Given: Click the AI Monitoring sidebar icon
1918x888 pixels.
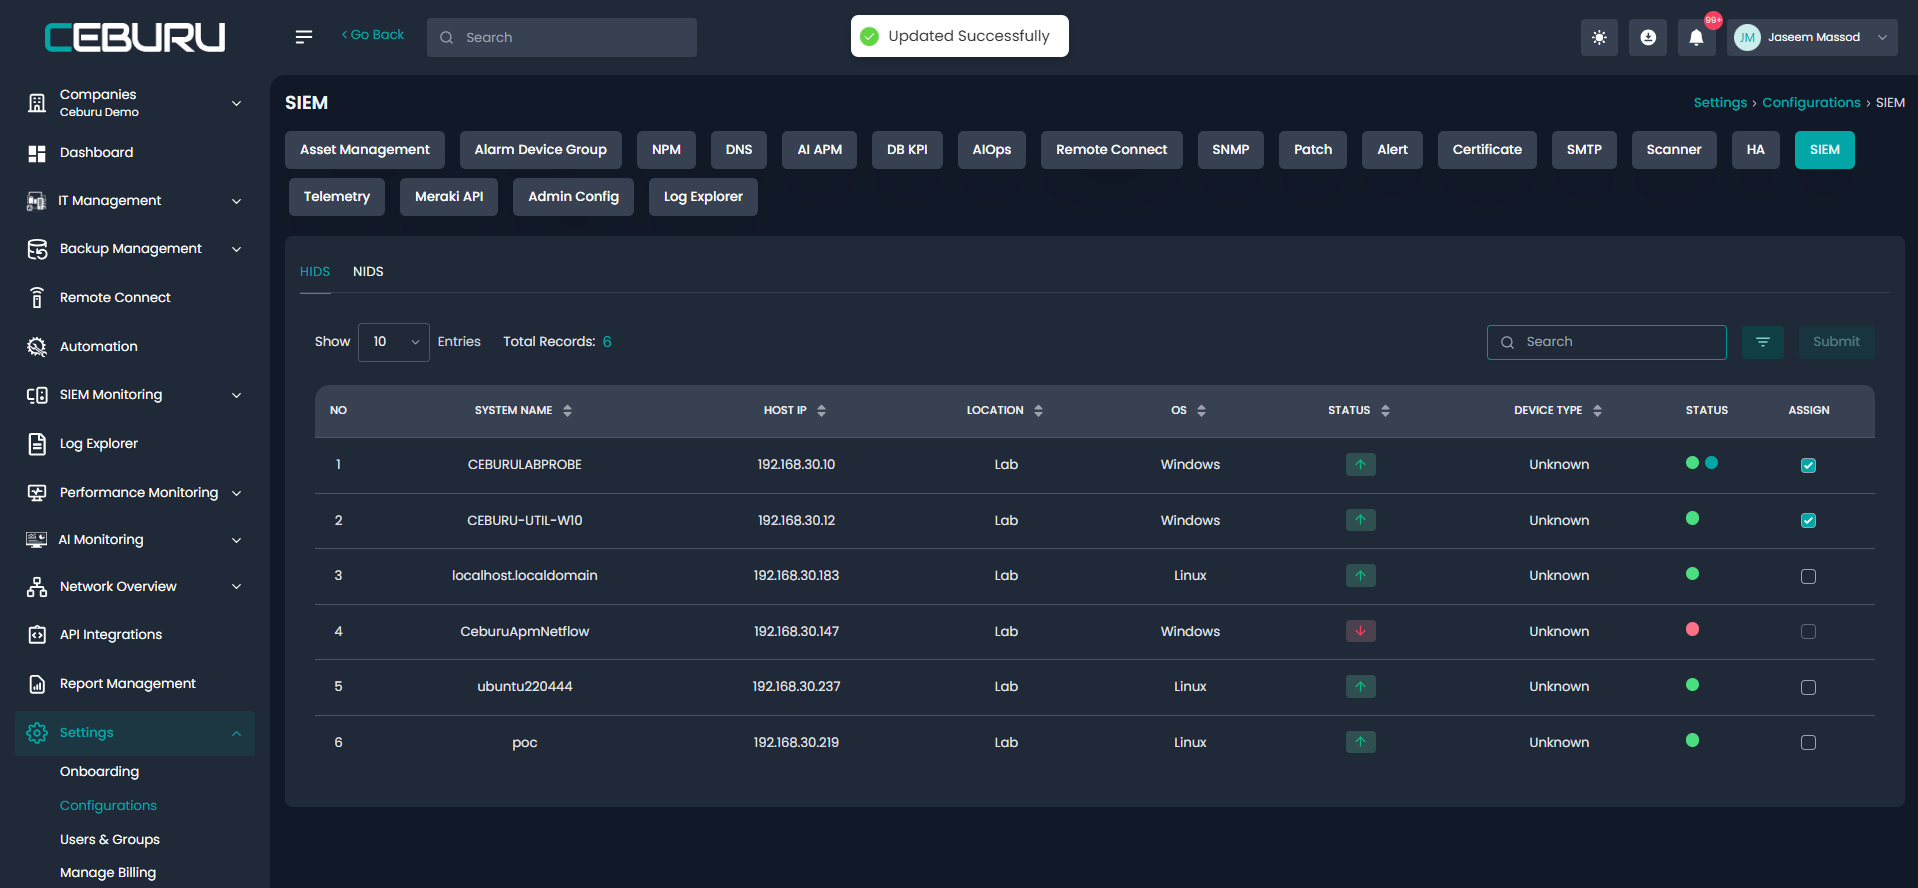Looking at the screenshot, I should (x=37, y=540).
